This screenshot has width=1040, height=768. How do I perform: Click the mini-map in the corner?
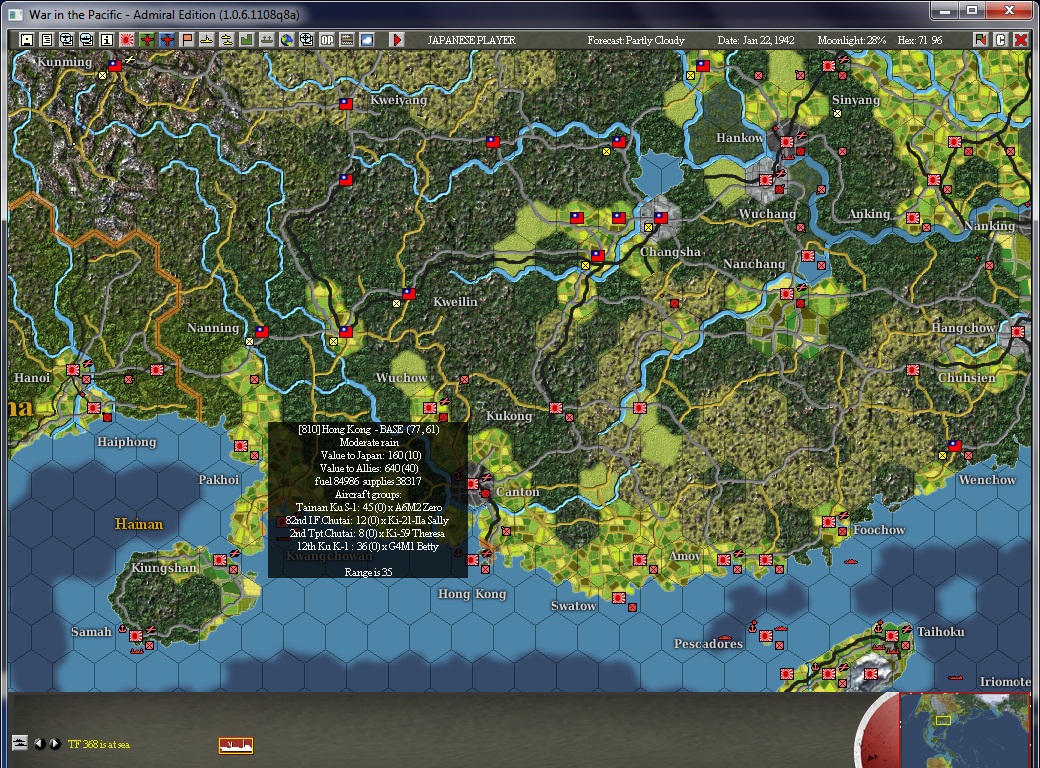point(964,730)
